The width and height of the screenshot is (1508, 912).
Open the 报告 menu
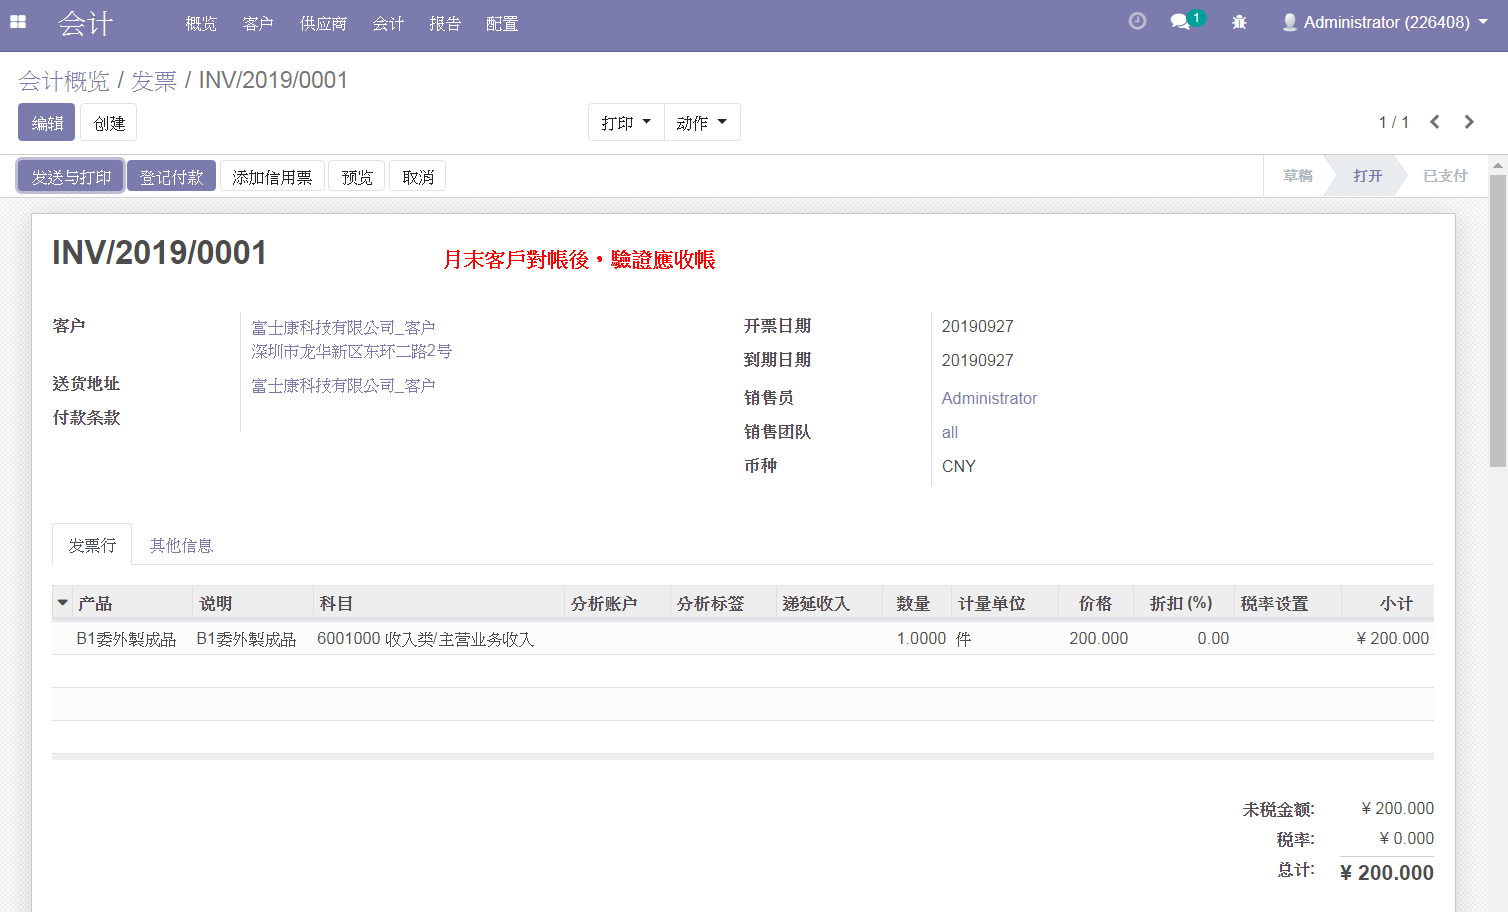click(x=445, y=23)
